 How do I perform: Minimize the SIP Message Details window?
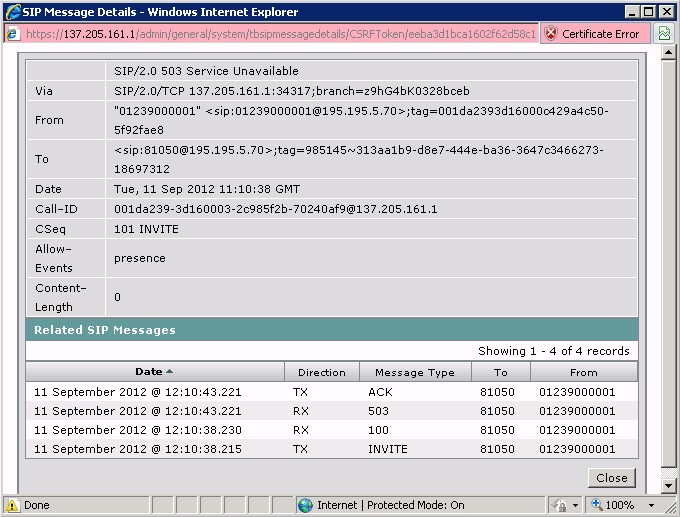point(632,12)
